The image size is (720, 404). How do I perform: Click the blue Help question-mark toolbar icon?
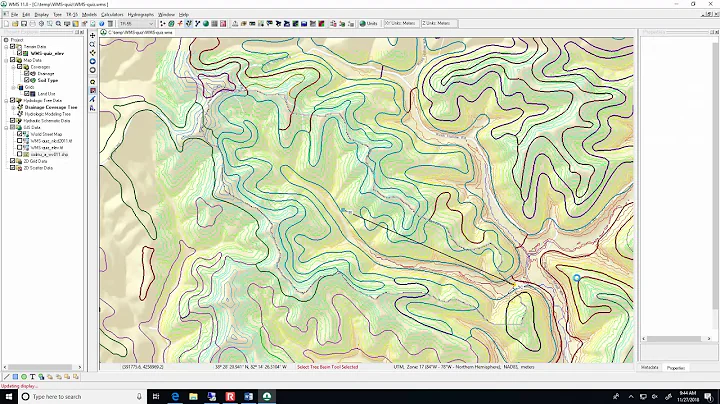(101, 23)
